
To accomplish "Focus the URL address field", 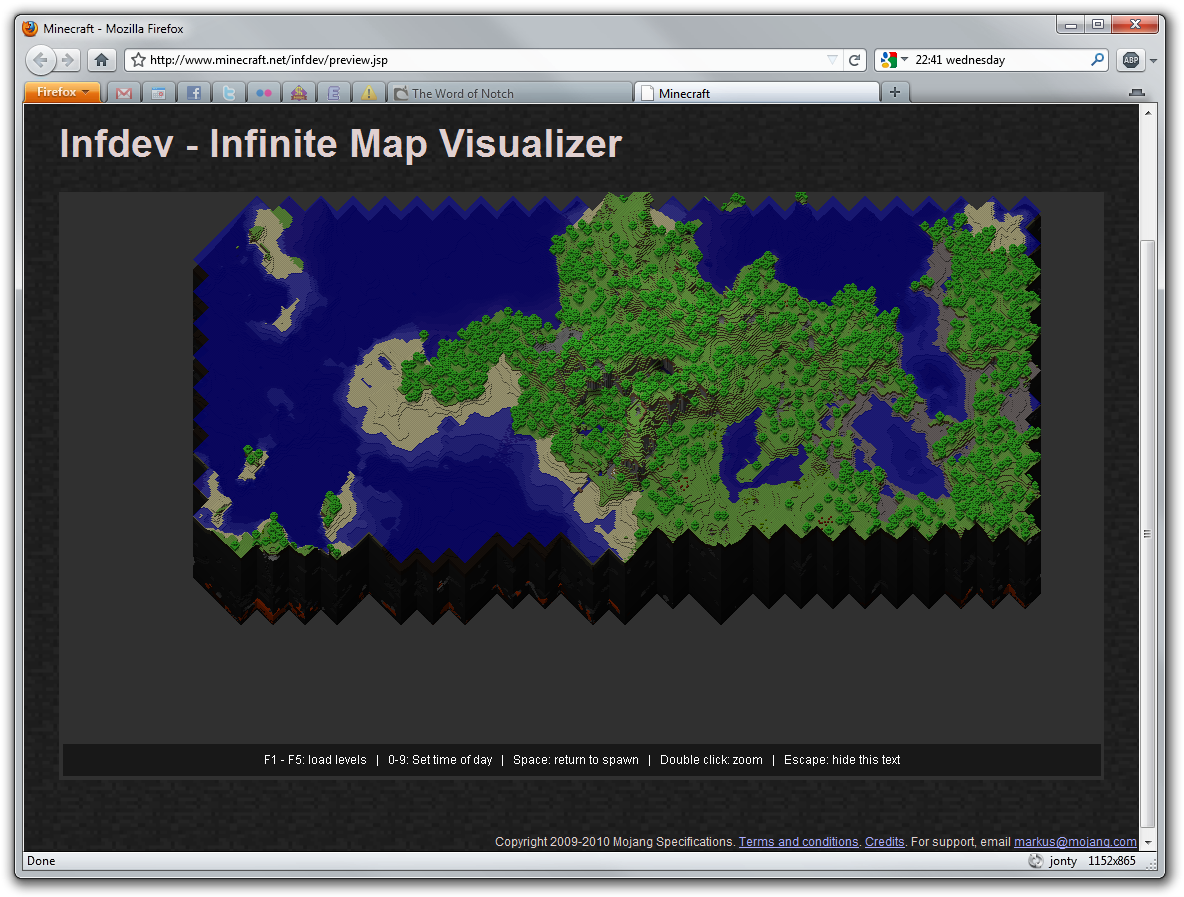I will pyautogui.click(x=483, y=60).
